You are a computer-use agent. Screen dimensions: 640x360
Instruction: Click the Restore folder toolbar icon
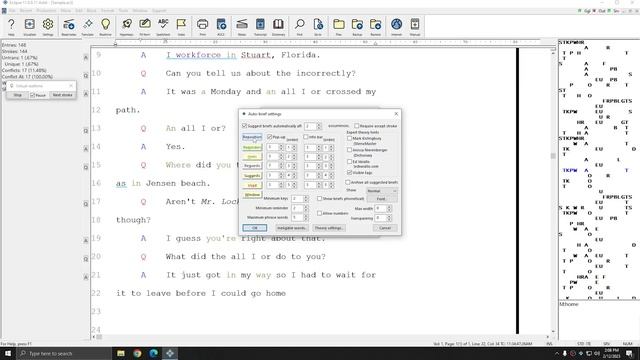point(376,27)
